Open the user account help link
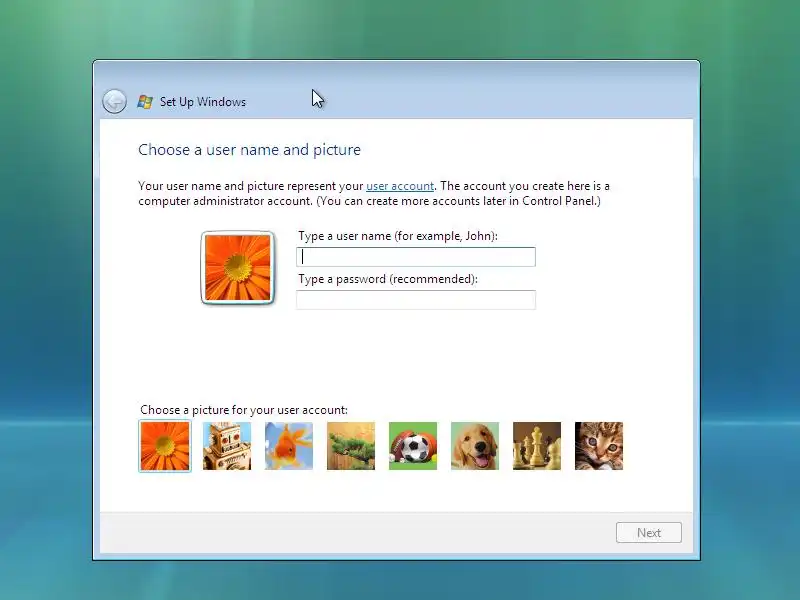 coord(400,186)
